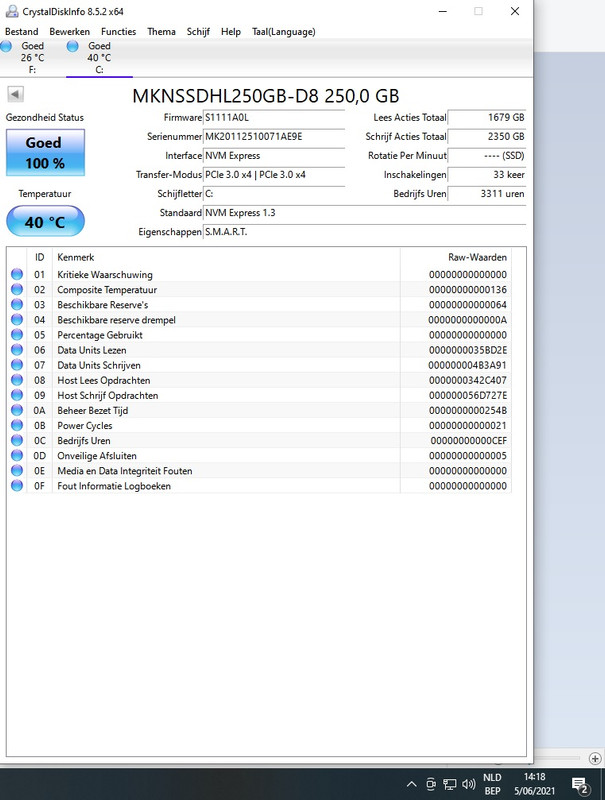
Task: Click the Inschakelingen value 33 keer
Action: click(x=487, y=174)
